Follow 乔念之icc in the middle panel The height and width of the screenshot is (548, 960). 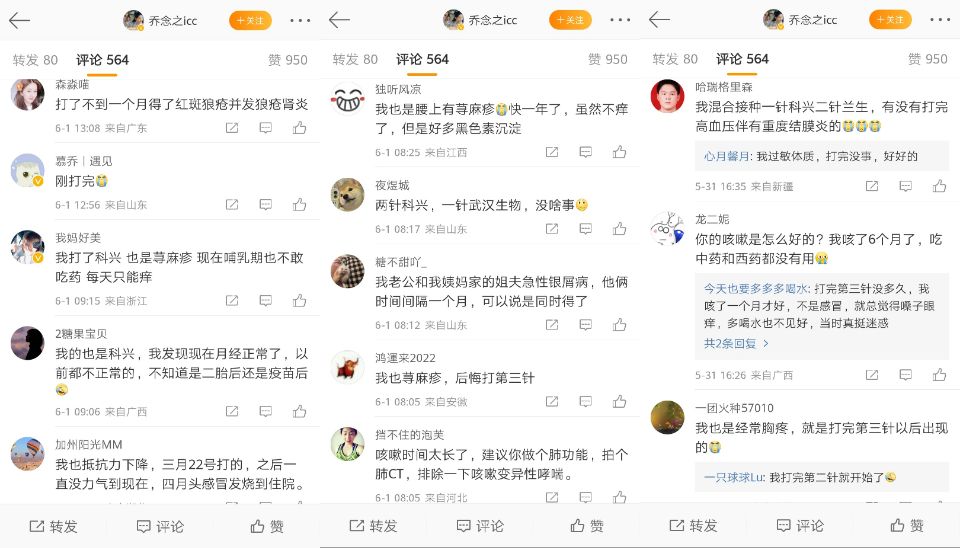tap(570, 20)
